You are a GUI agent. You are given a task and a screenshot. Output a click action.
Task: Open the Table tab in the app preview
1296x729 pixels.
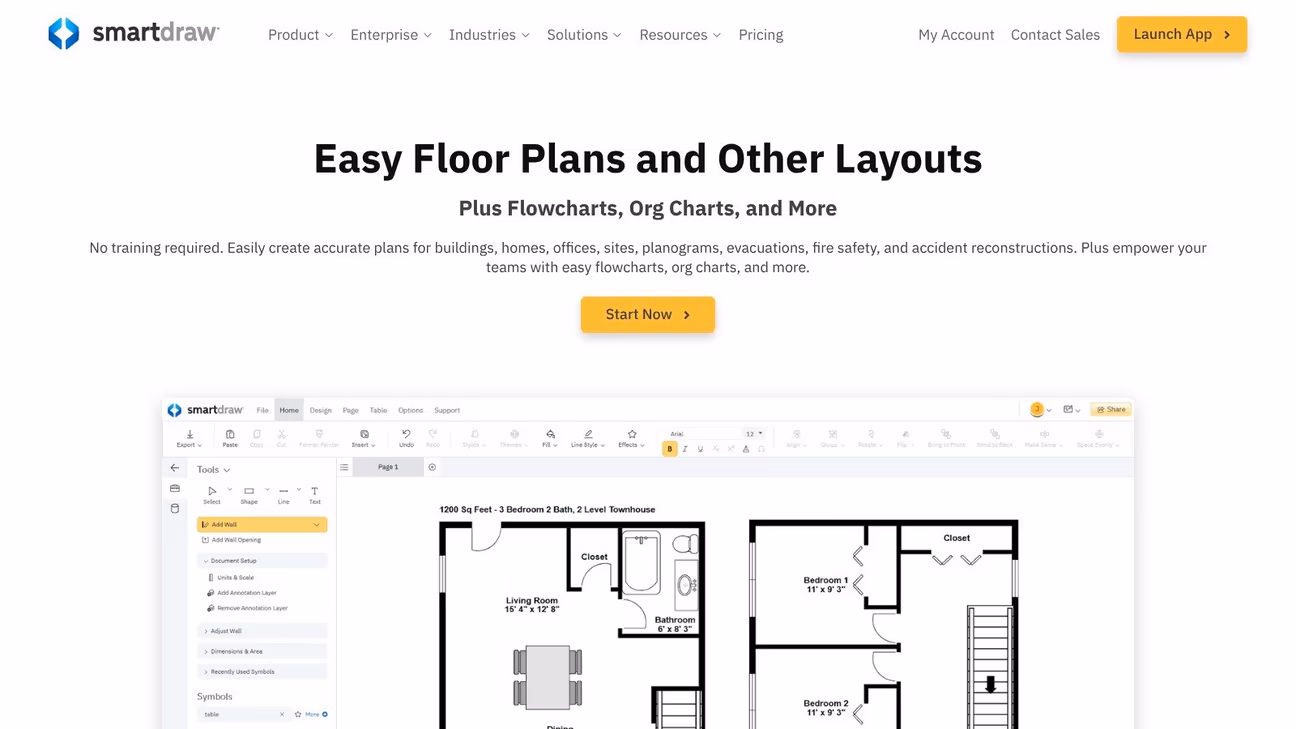pos(378,410)
